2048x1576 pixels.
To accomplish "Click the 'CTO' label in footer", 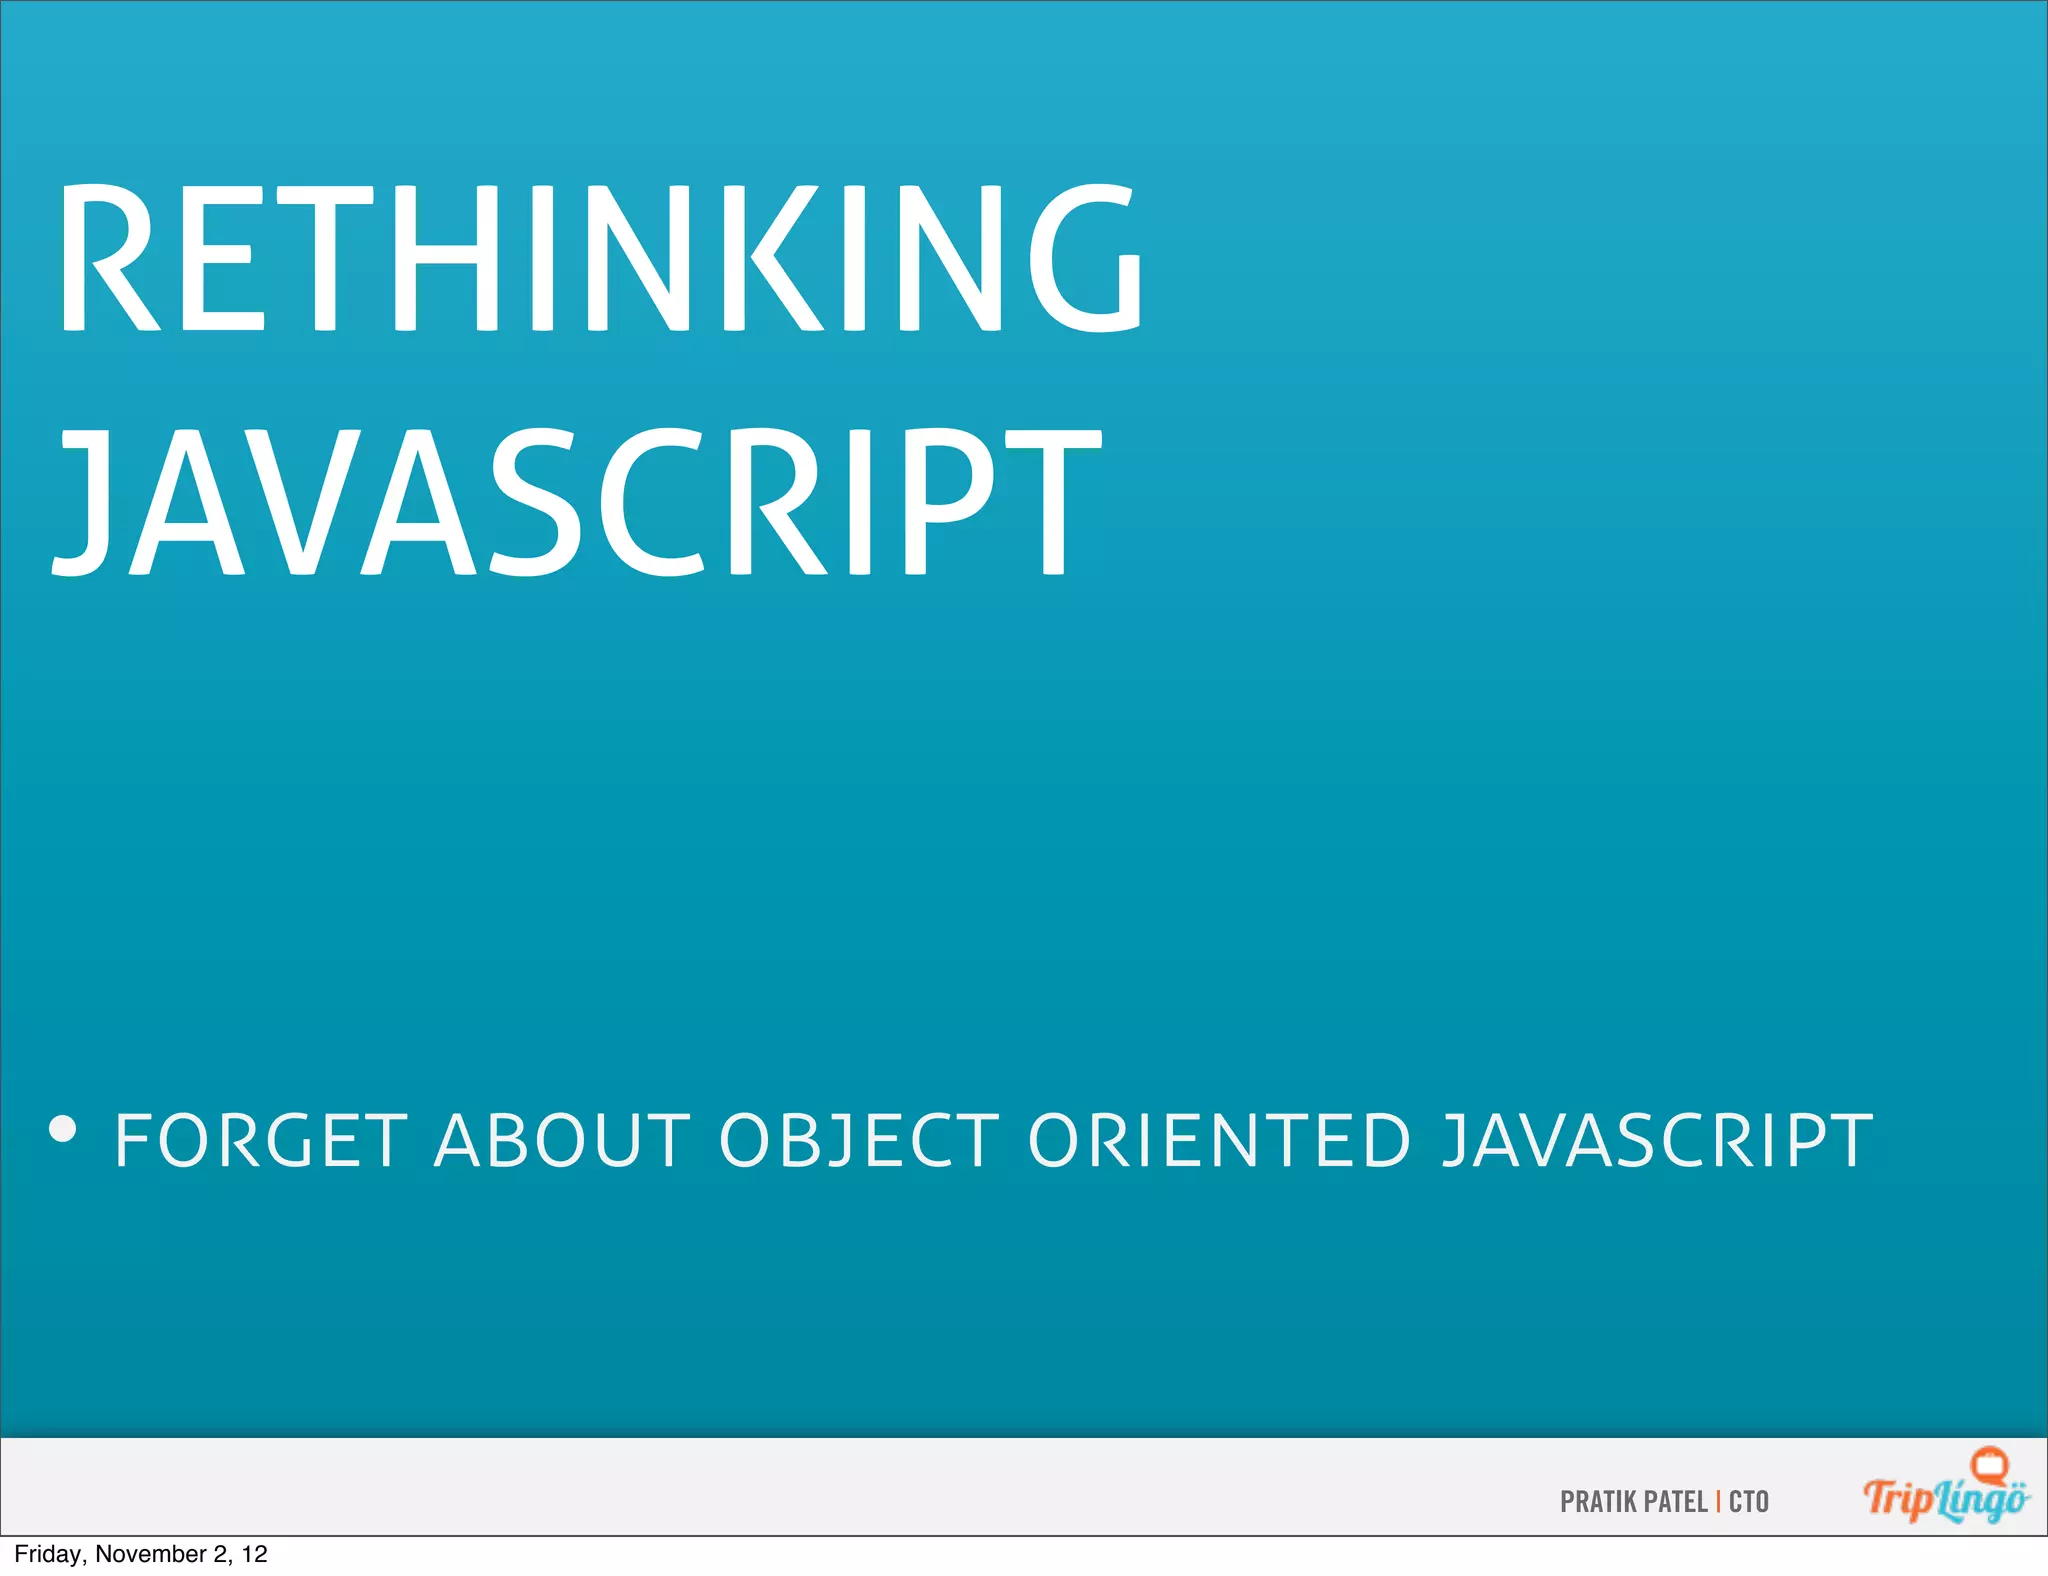I will pyautogui.click(x=1749, y=1502).
